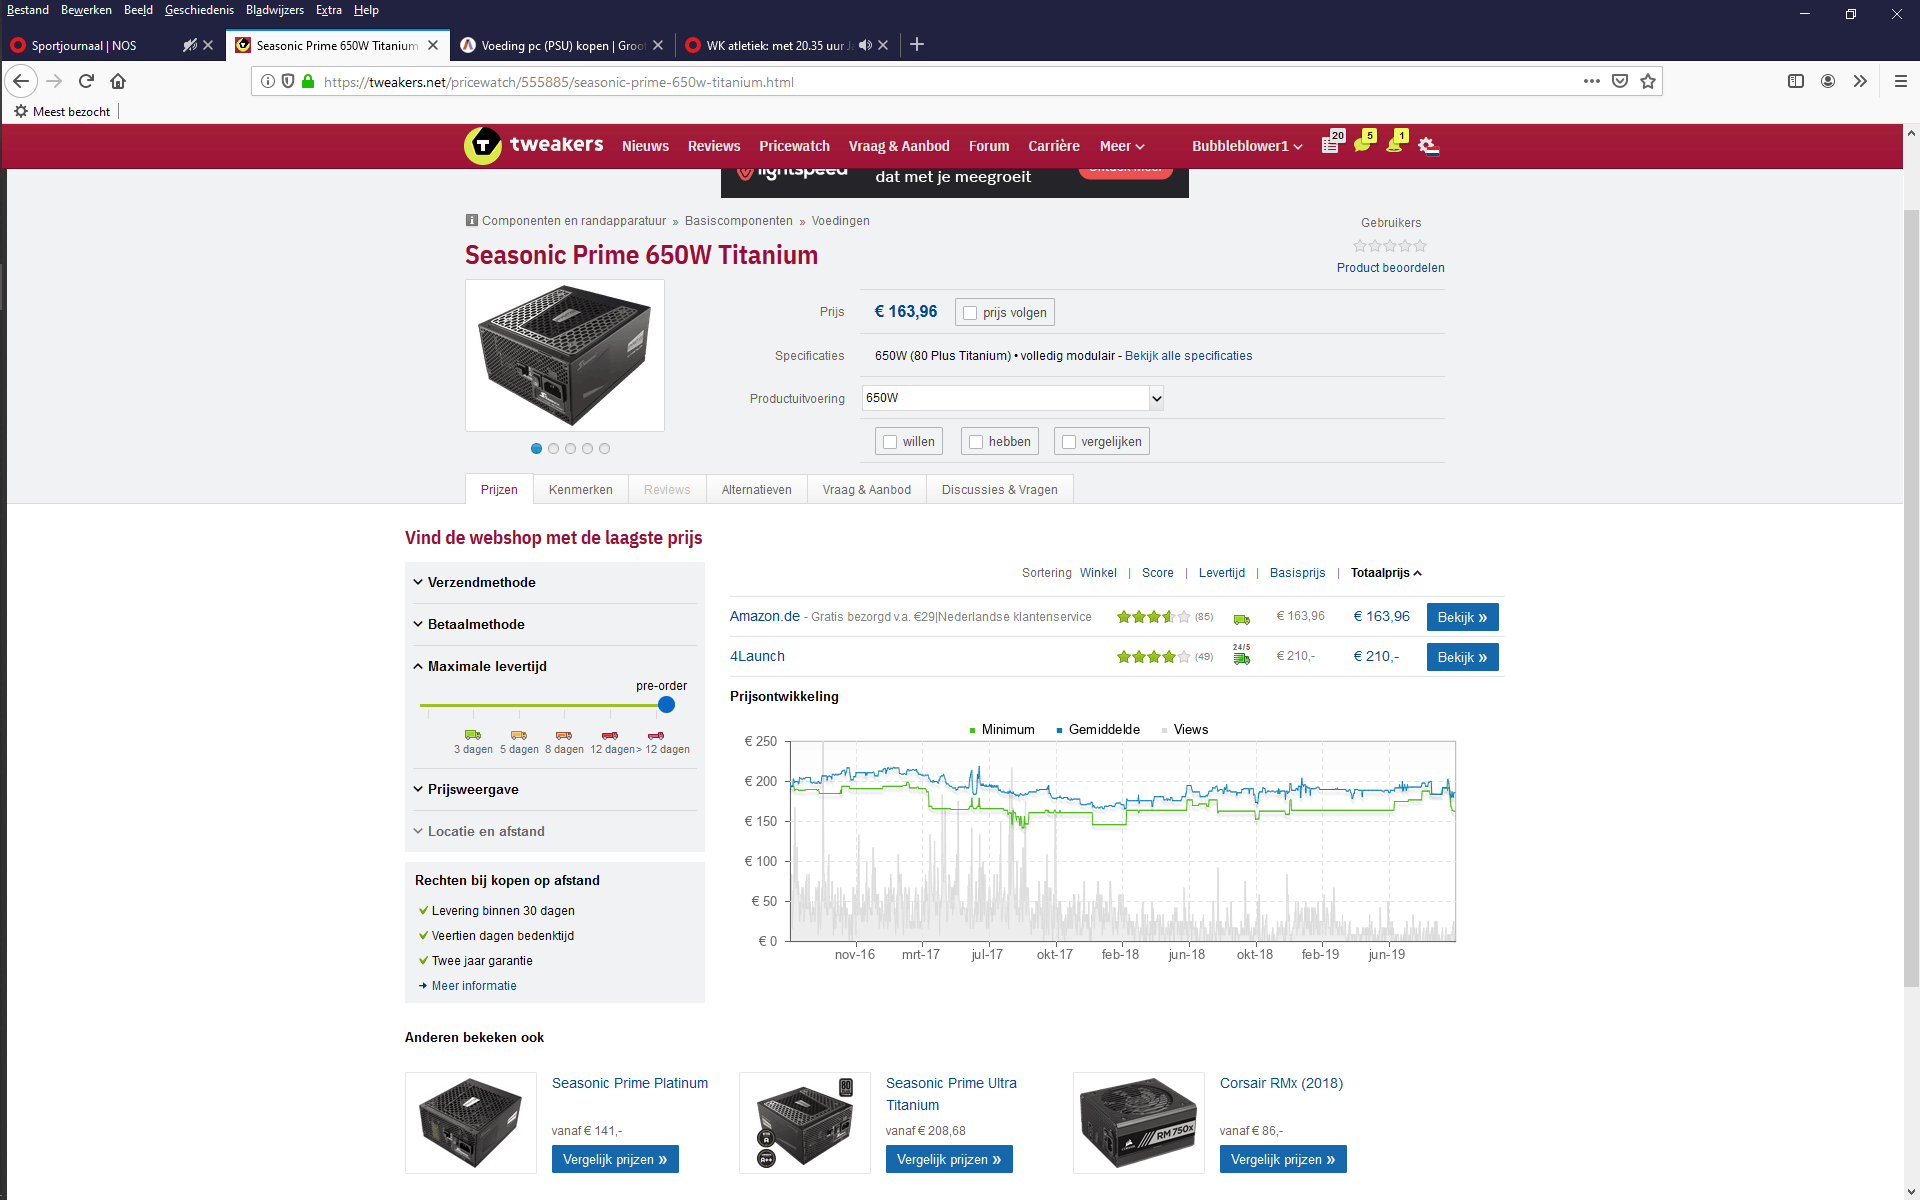The image size is (1920, 1200).
Task: Select the second product image dot
Action: click(553, 449)
